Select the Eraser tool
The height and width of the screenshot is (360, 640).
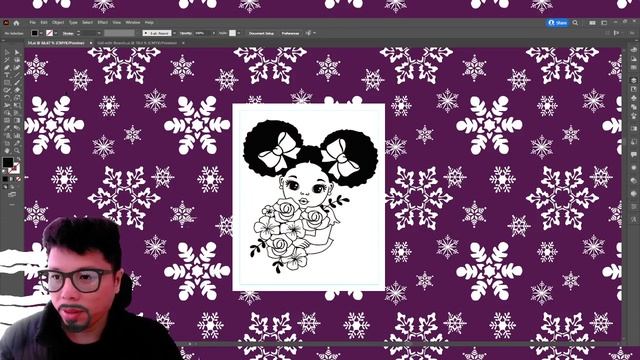17,90
